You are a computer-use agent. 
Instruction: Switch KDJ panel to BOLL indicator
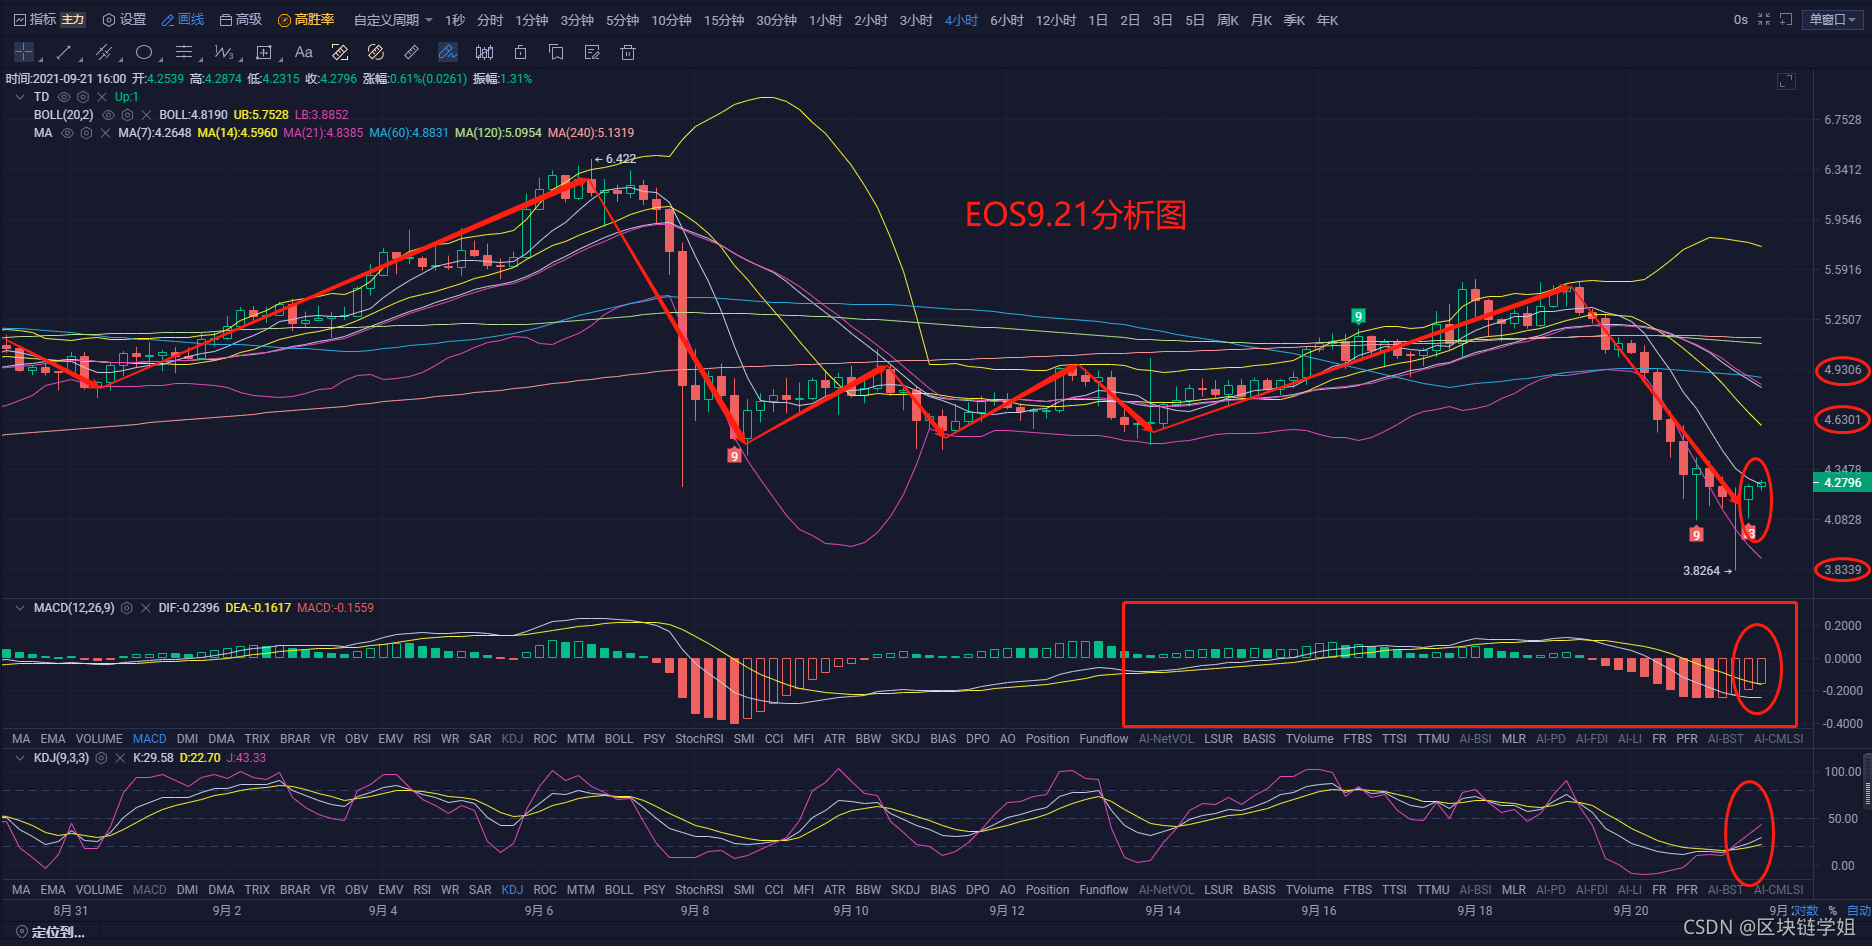pyautogui.click(x=619, y=890)
